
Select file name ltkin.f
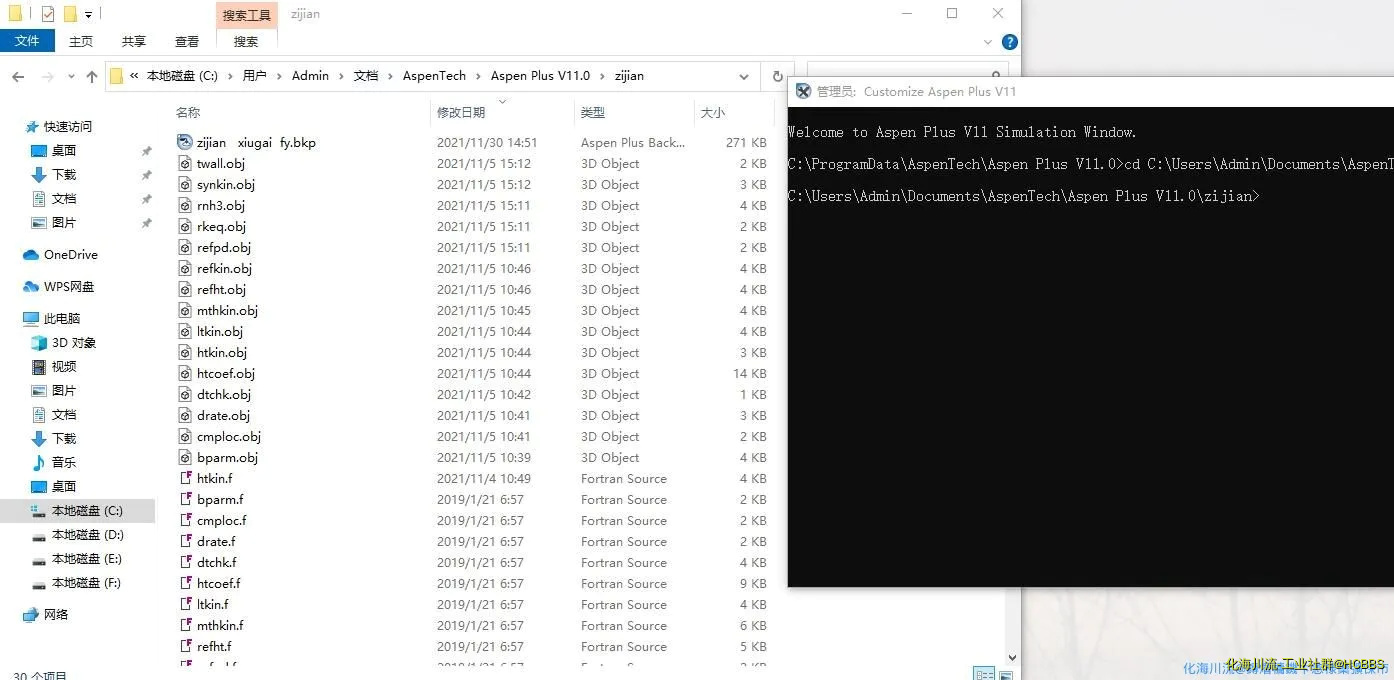pos(213,604)
